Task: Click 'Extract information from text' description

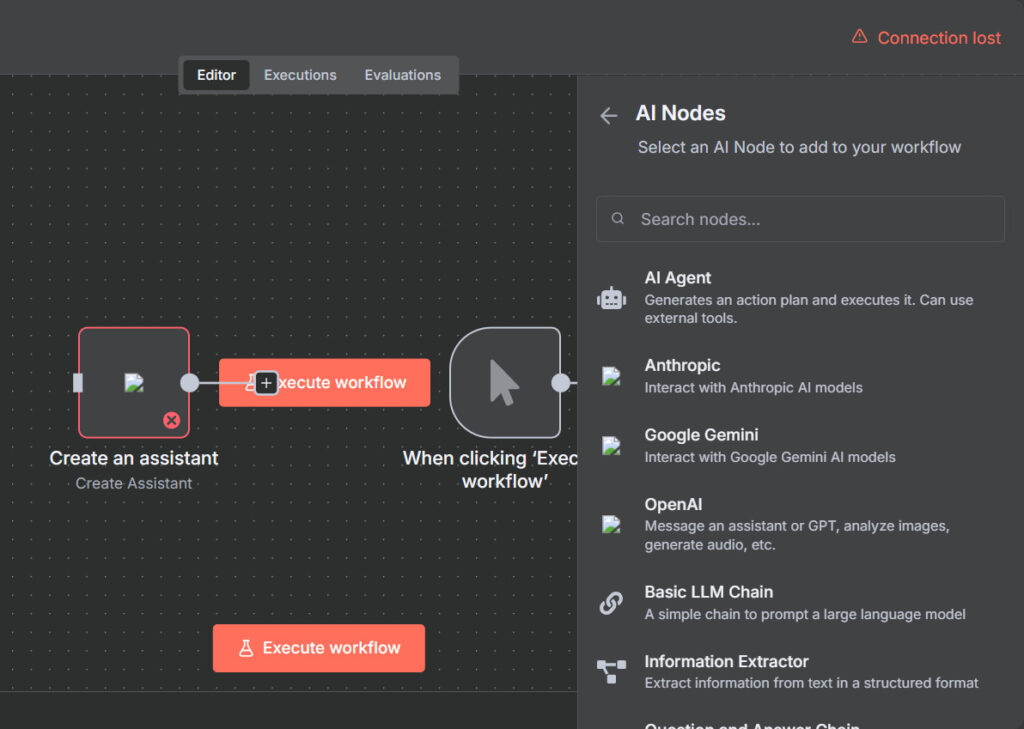Action: point(811,683)
